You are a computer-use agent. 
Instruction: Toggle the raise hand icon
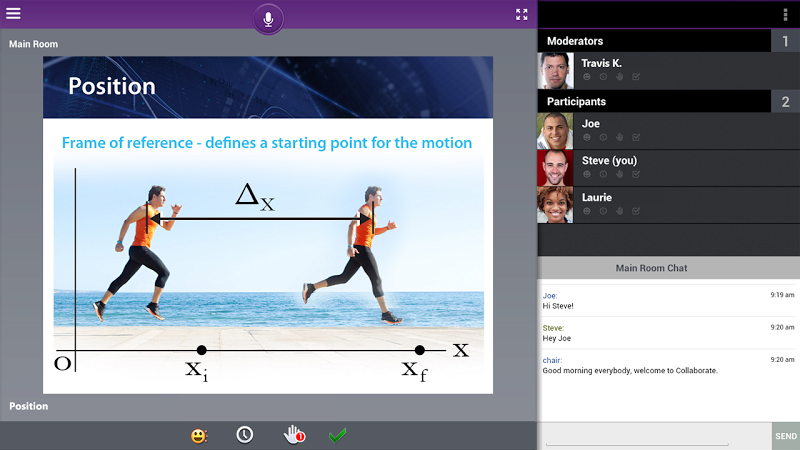point(294,435)
